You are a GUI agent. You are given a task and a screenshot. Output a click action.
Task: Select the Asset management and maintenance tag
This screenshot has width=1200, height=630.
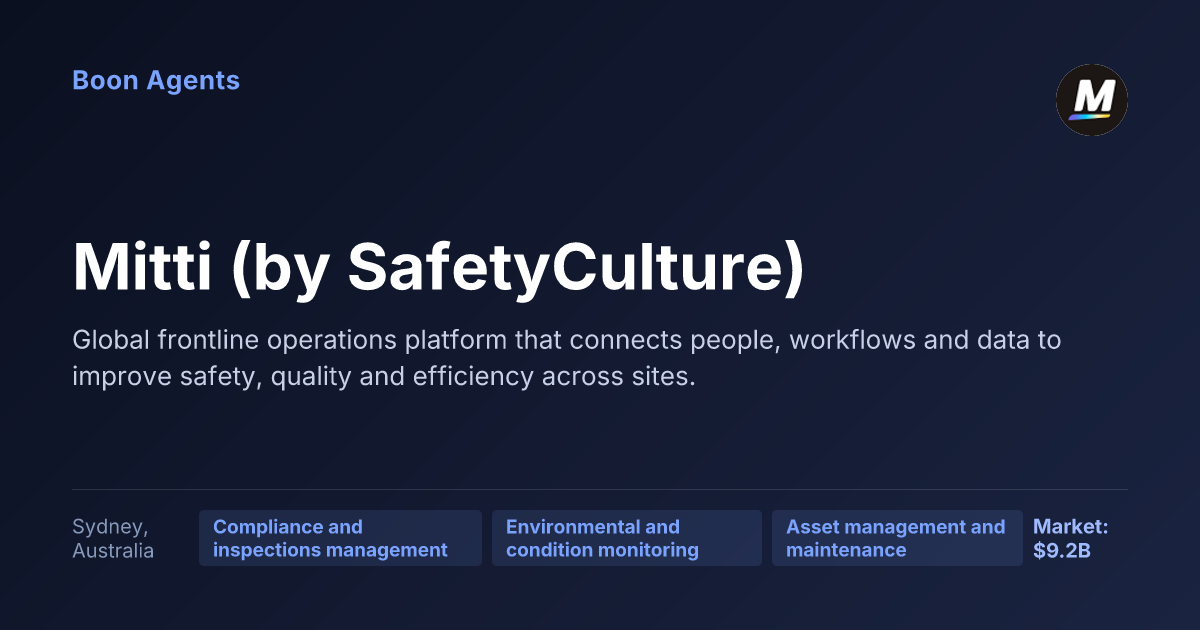tap(897, 538)
